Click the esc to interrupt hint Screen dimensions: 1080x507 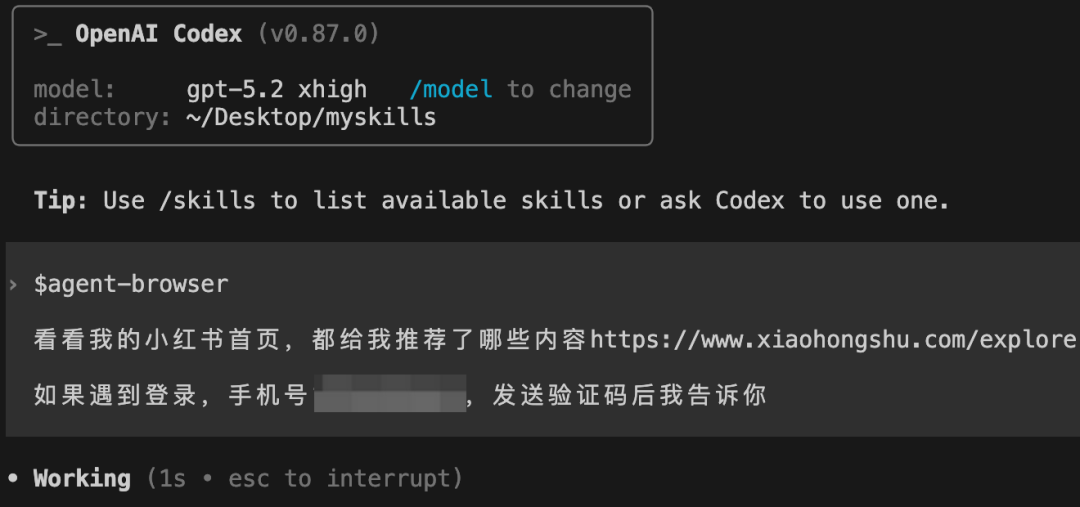339,479
